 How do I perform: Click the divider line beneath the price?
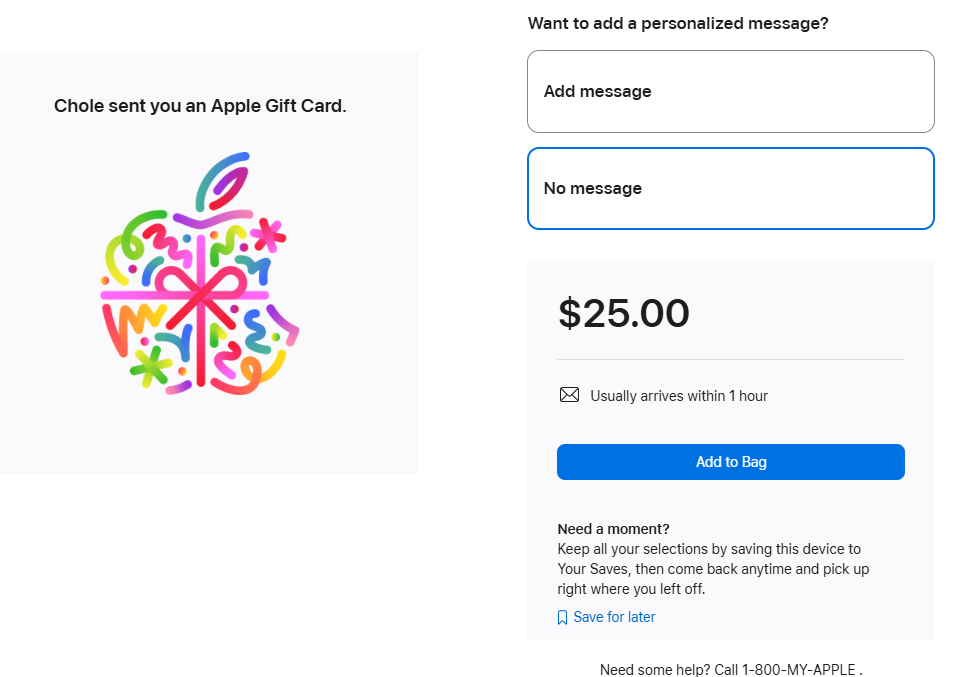[731, 359]
